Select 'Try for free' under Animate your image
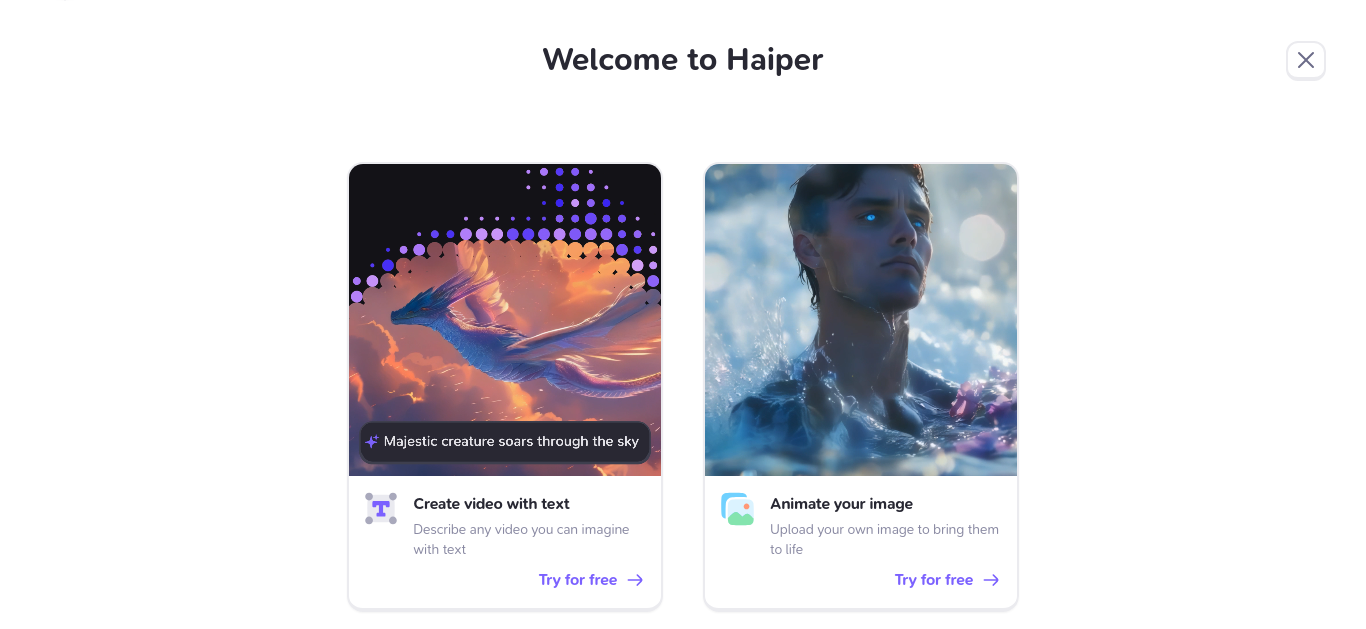The height and width of the screenshot is (629, 1366). coord(934,580)
